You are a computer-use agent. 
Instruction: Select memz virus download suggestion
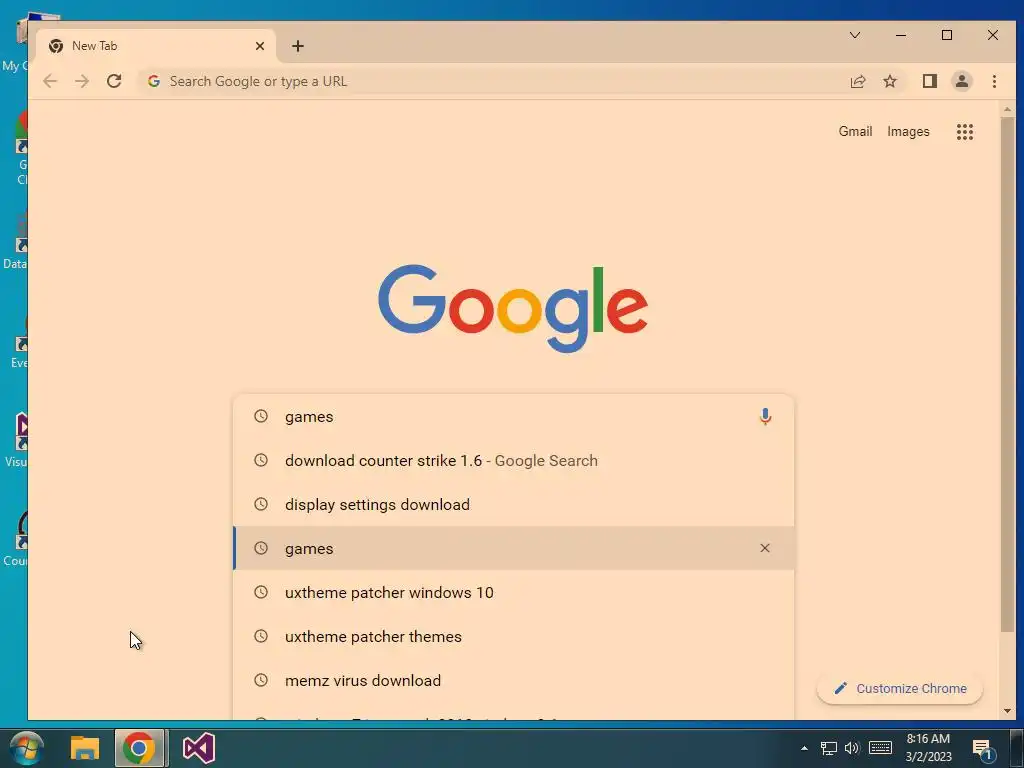pos(513,680)
